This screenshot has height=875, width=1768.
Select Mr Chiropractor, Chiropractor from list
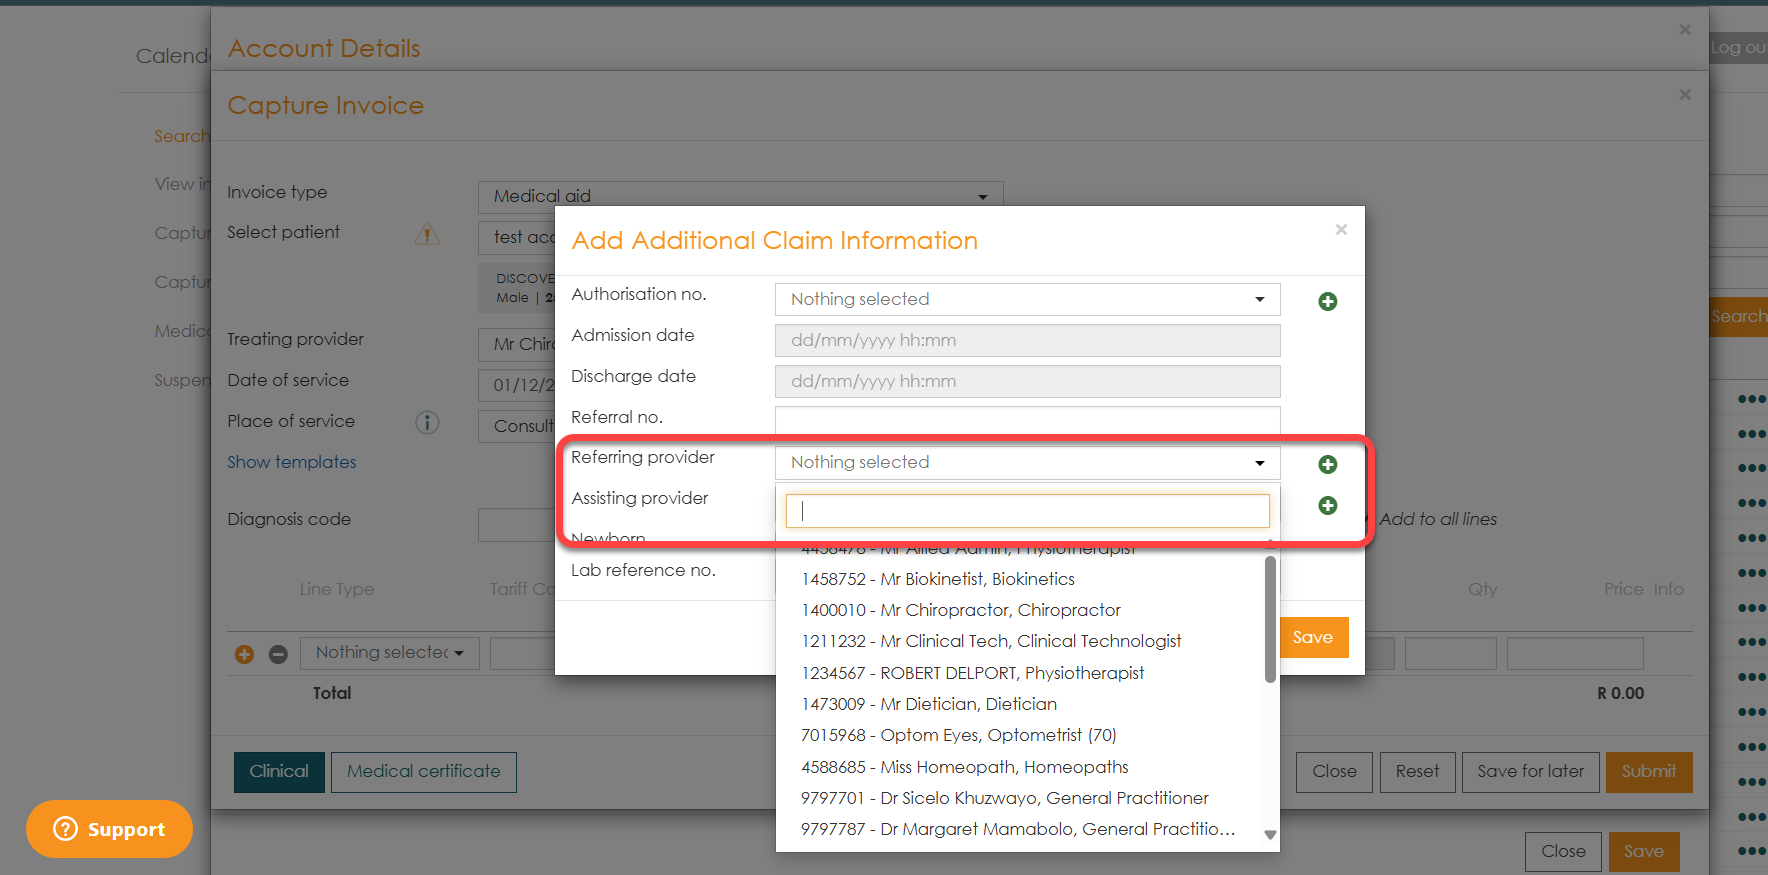[x=960, y=610]
